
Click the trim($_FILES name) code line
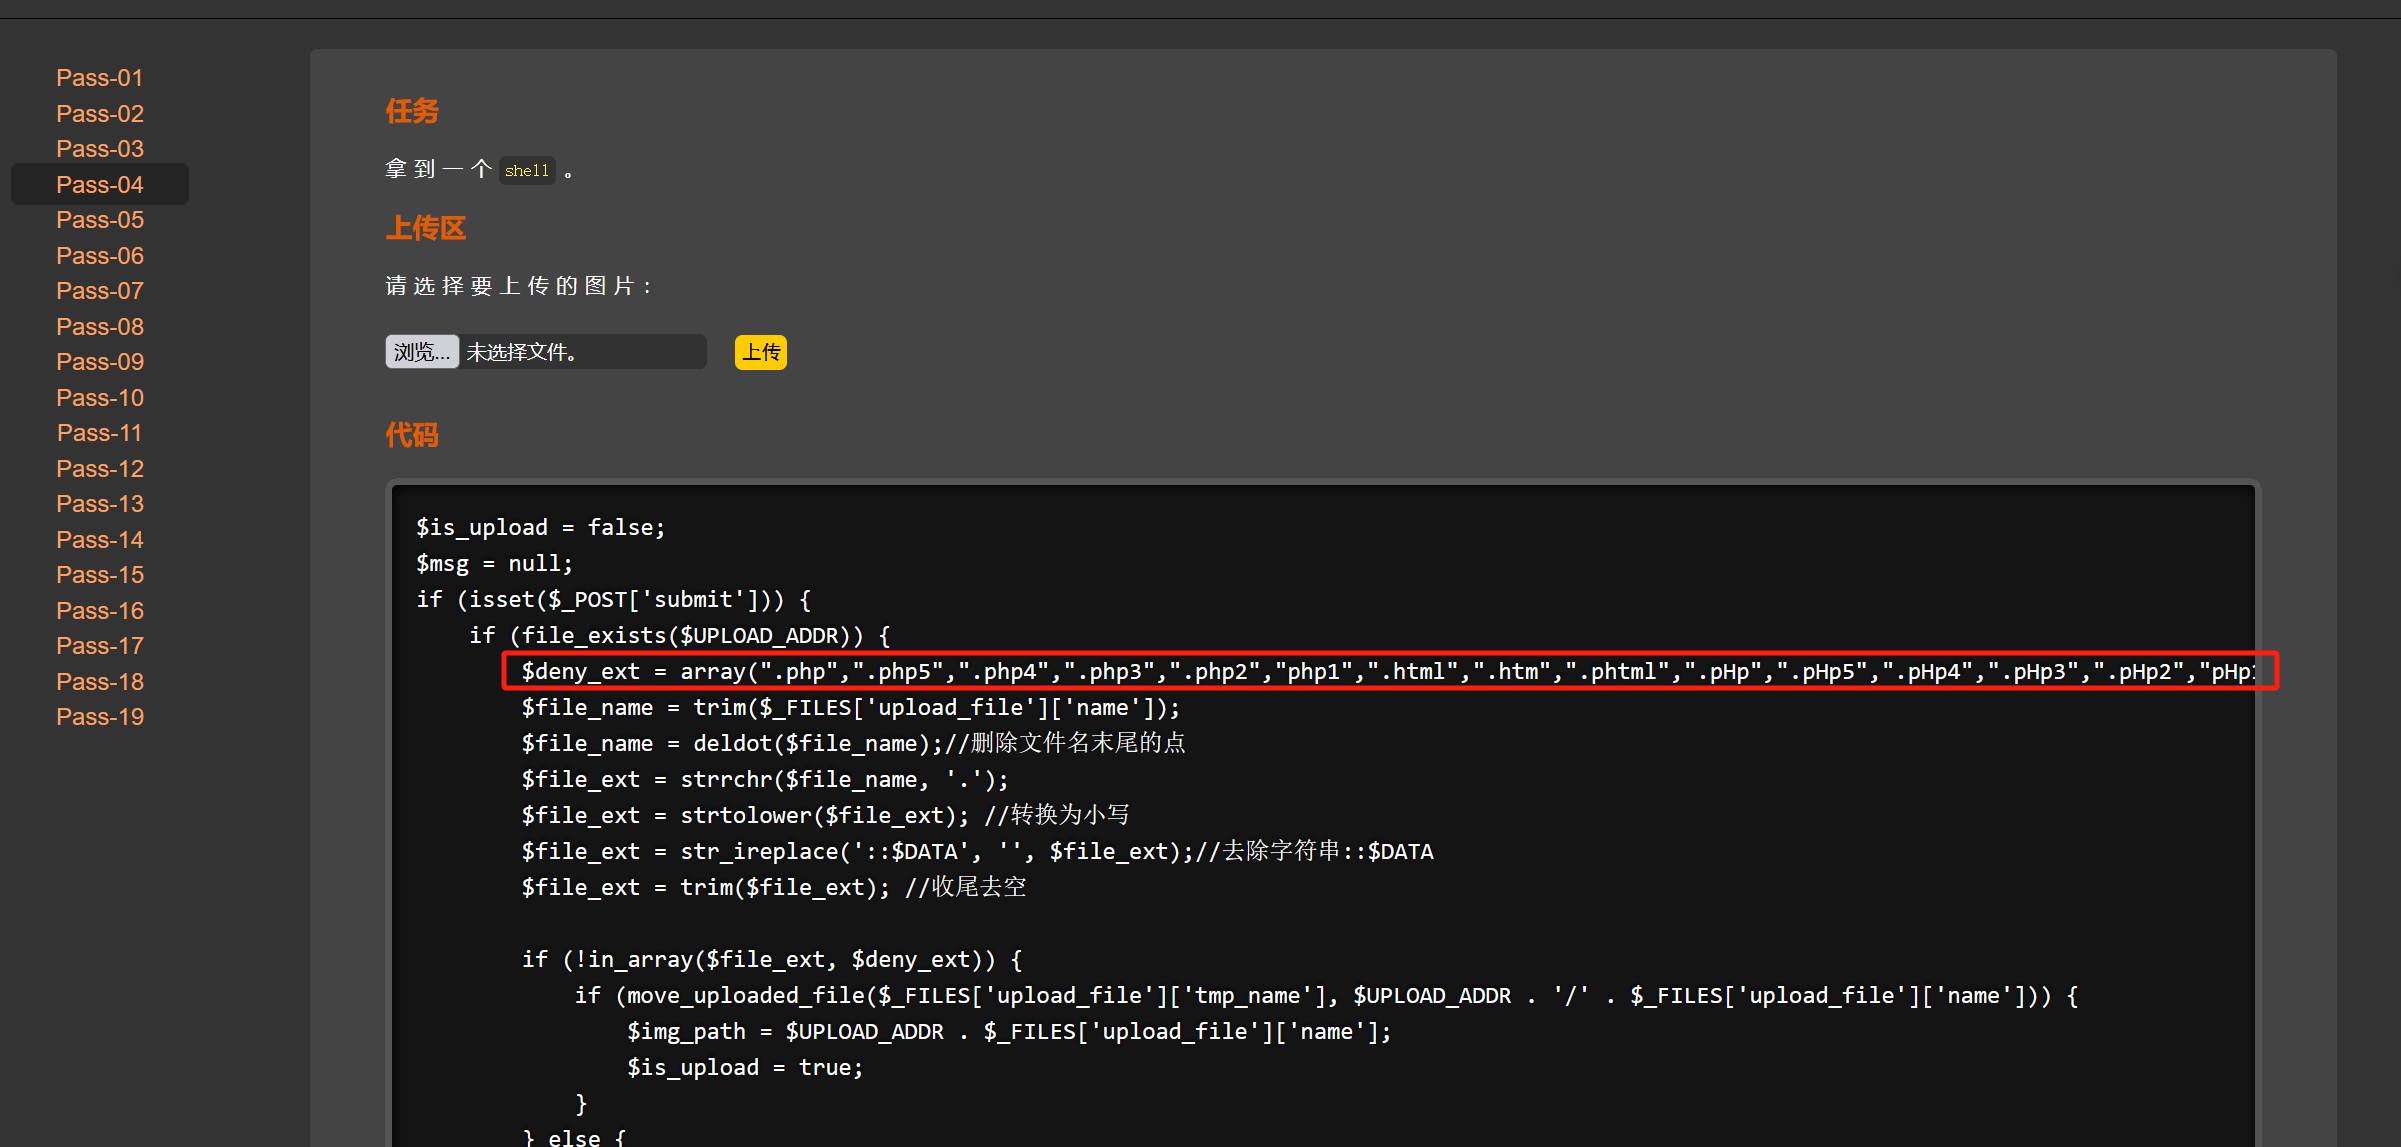pyautogui.click(x=851, y=707)
